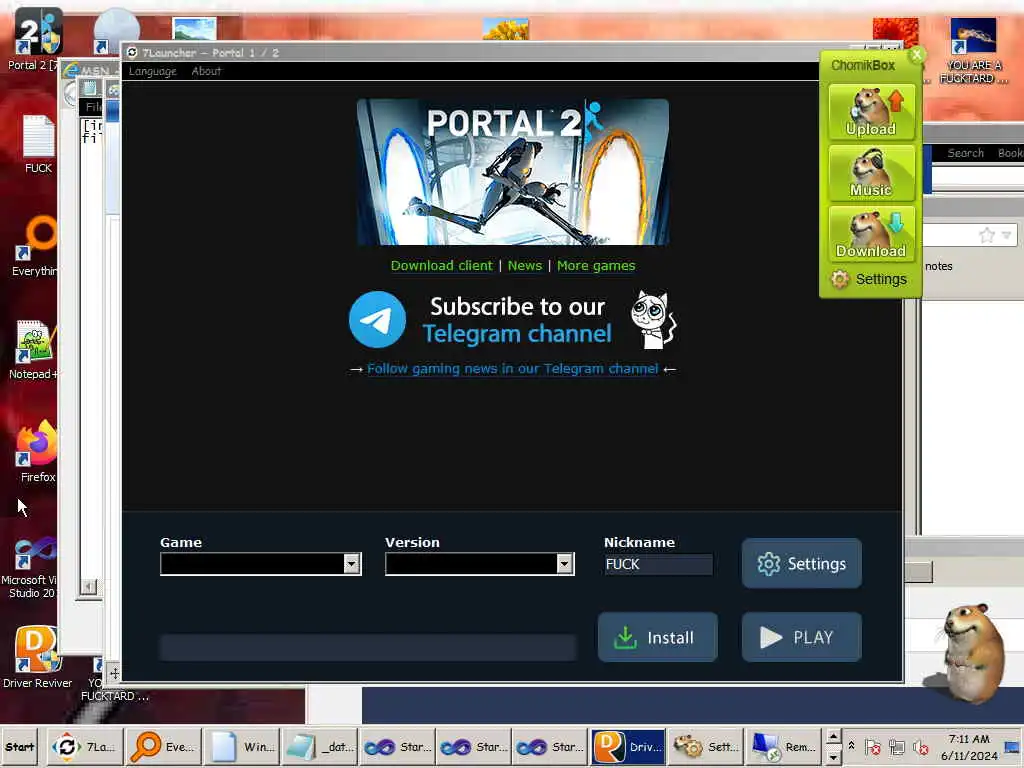The height and width of the screenshot is (768, 1024).
Task: Click the Start button
Action: click(x=20, y=747)
